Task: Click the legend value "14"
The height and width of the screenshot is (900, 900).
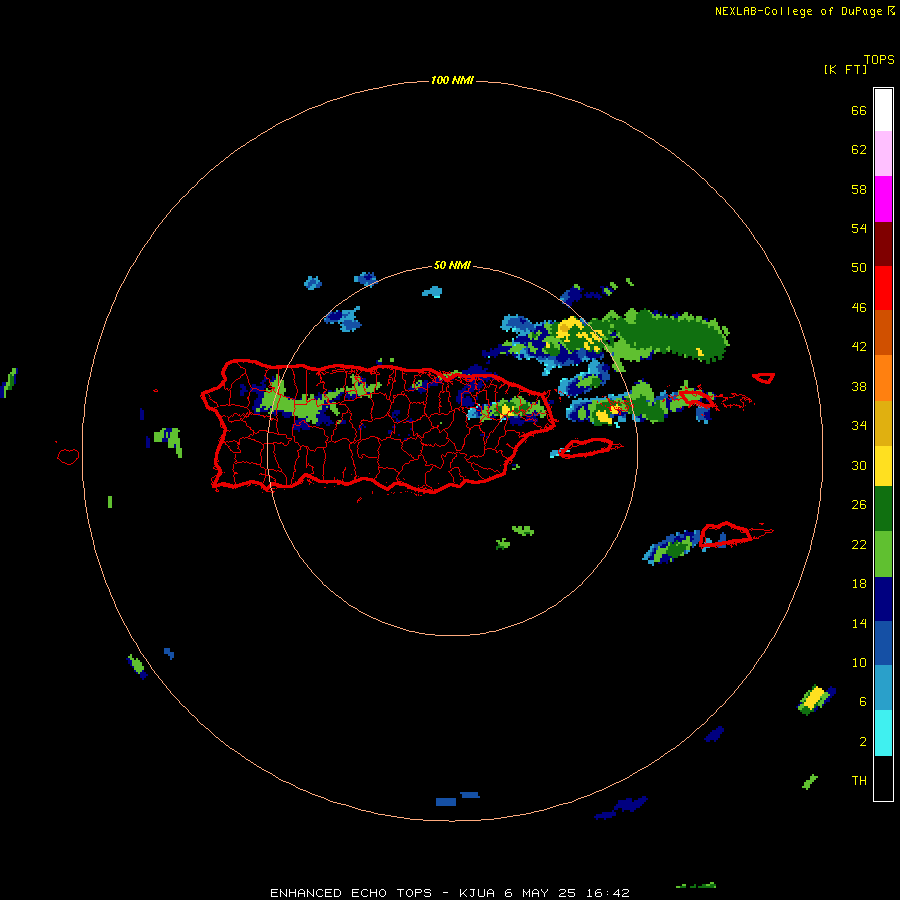Action: [859, 623]
